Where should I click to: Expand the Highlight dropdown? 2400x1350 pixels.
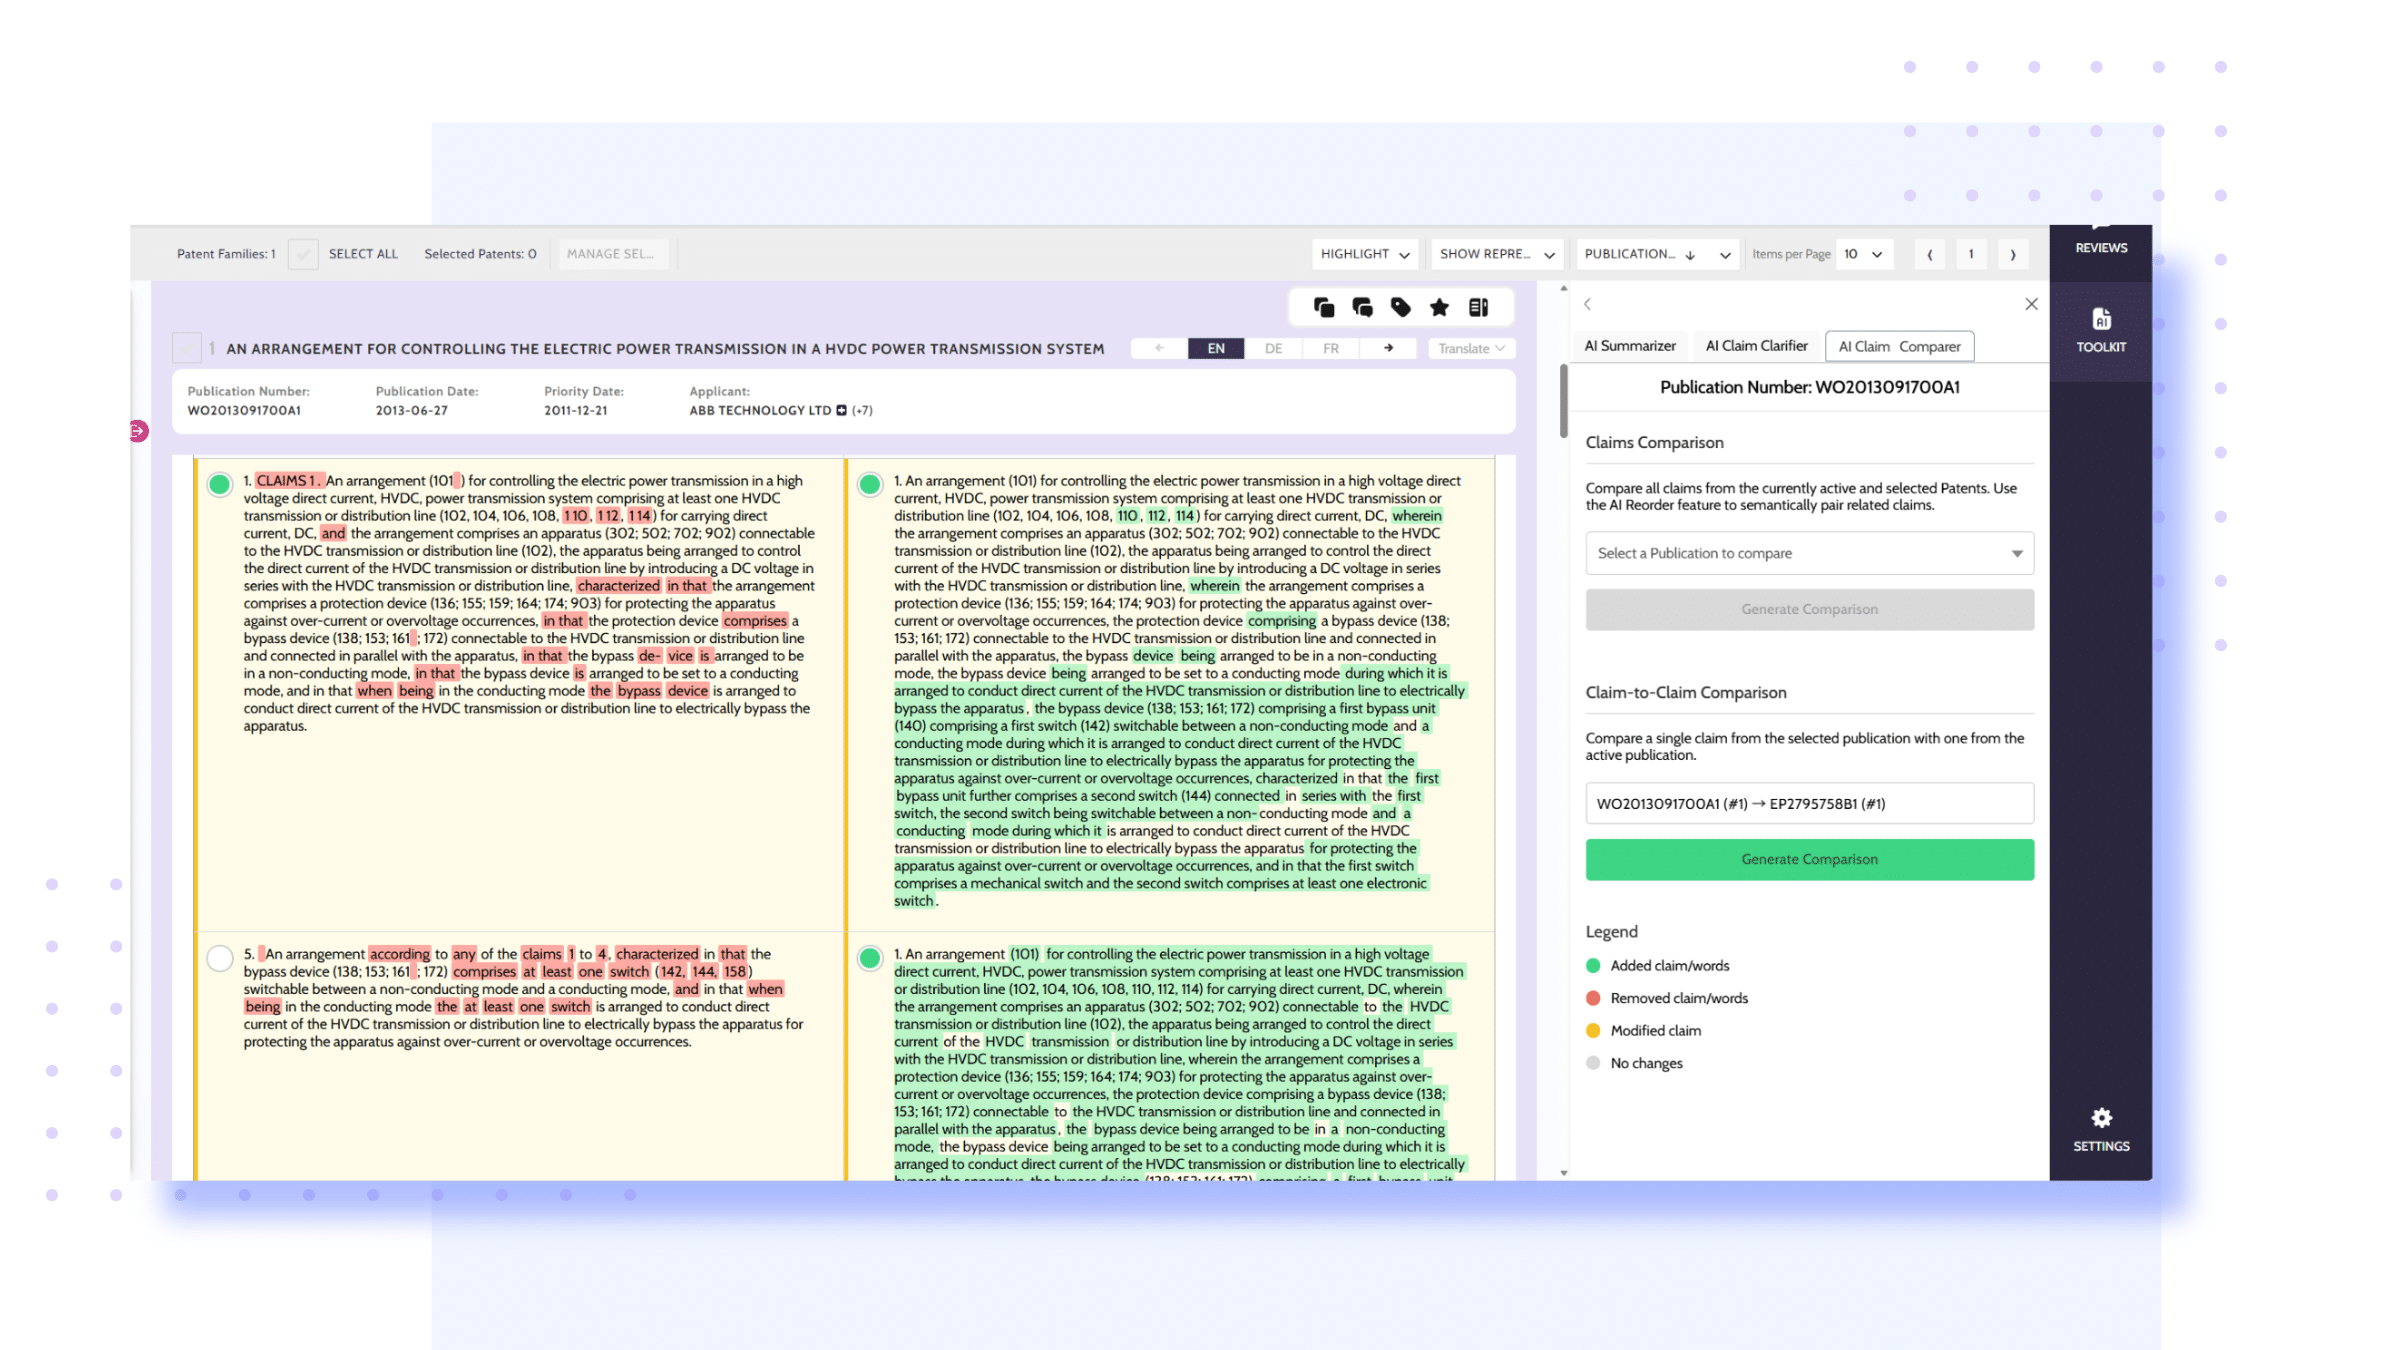[x=1364, y=254]
